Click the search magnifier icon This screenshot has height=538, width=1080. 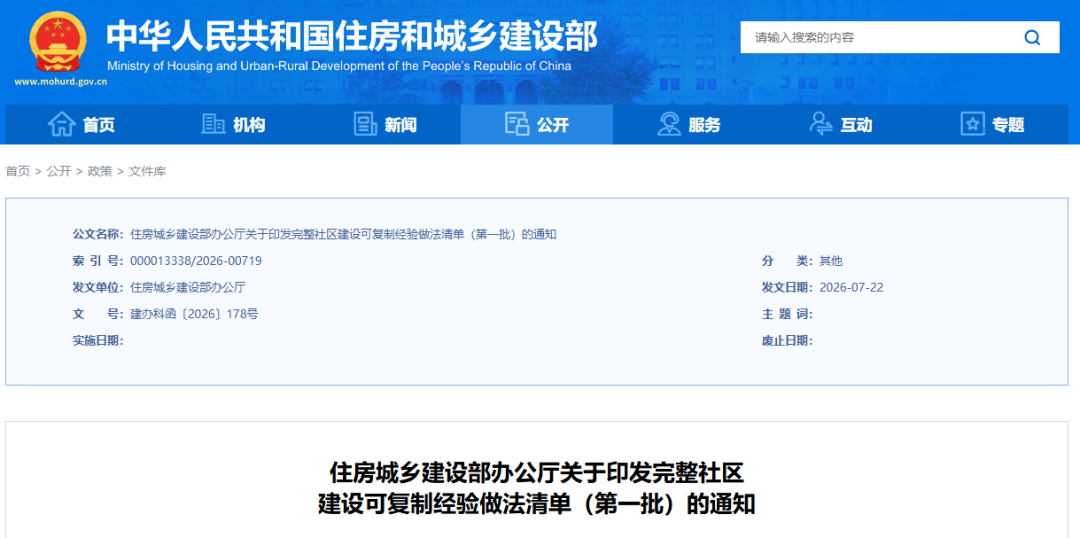[x=1032, y=37]
